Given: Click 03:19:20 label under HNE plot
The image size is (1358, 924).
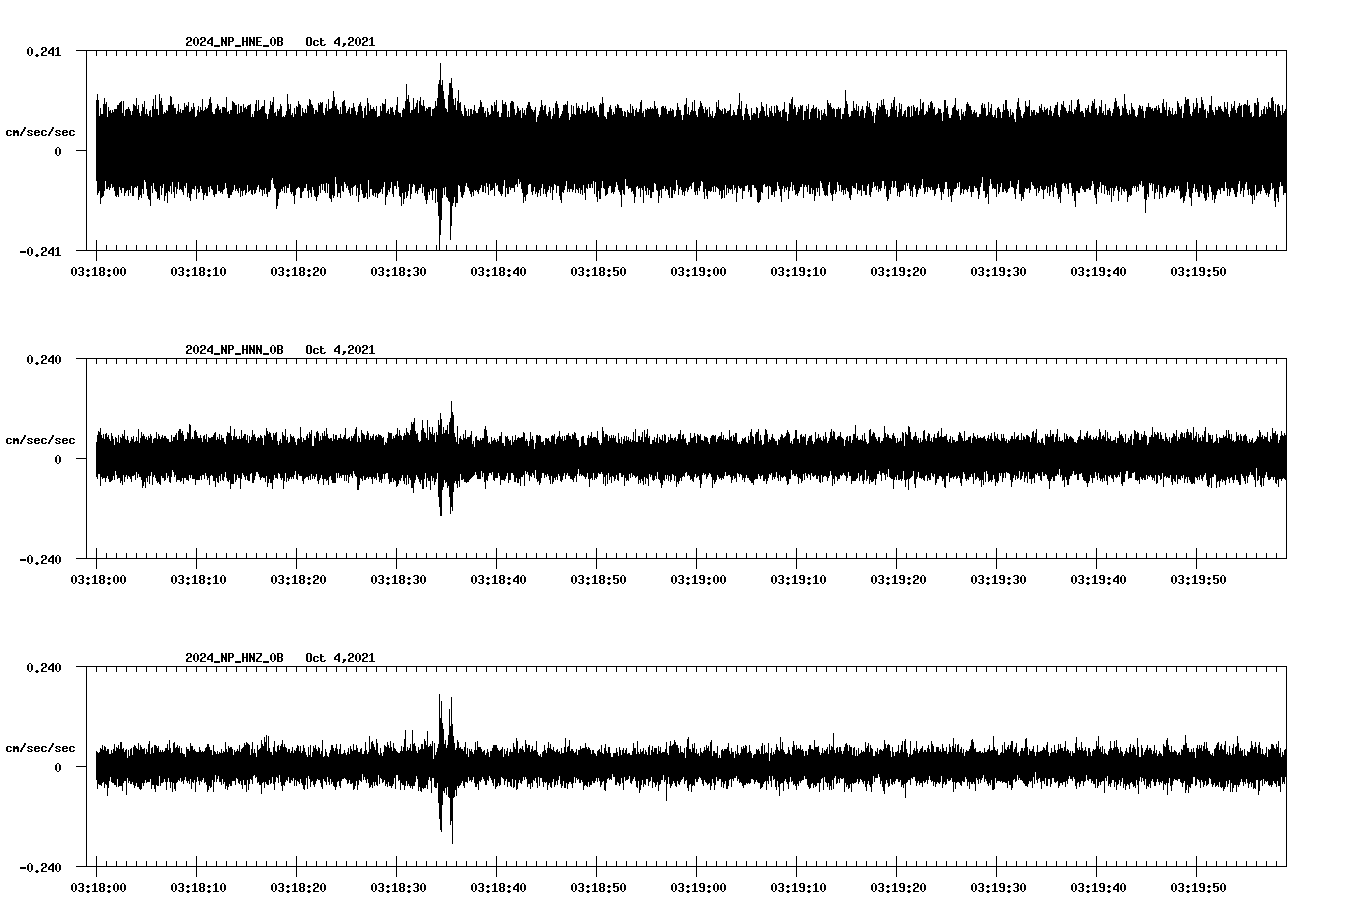Looking at the screenshot, I should (x=898, y=271).
